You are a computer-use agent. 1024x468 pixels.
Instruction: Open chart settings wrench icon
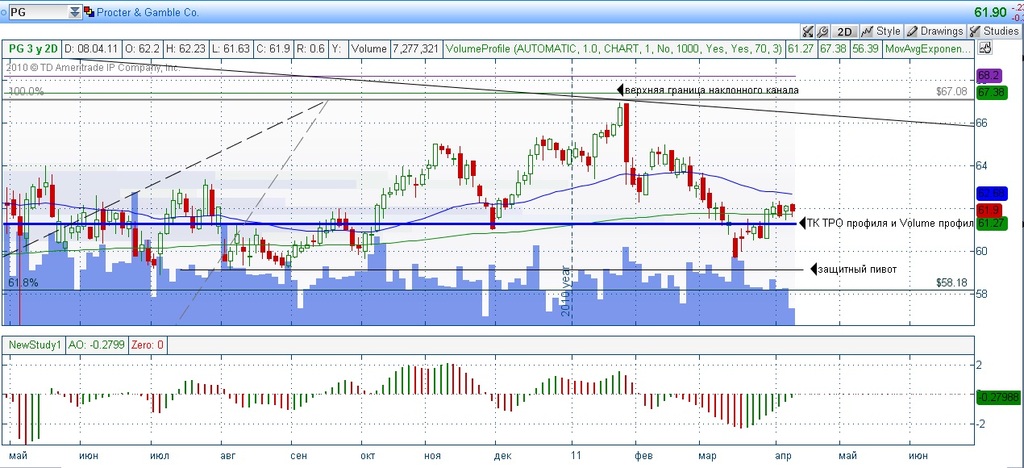822,31
